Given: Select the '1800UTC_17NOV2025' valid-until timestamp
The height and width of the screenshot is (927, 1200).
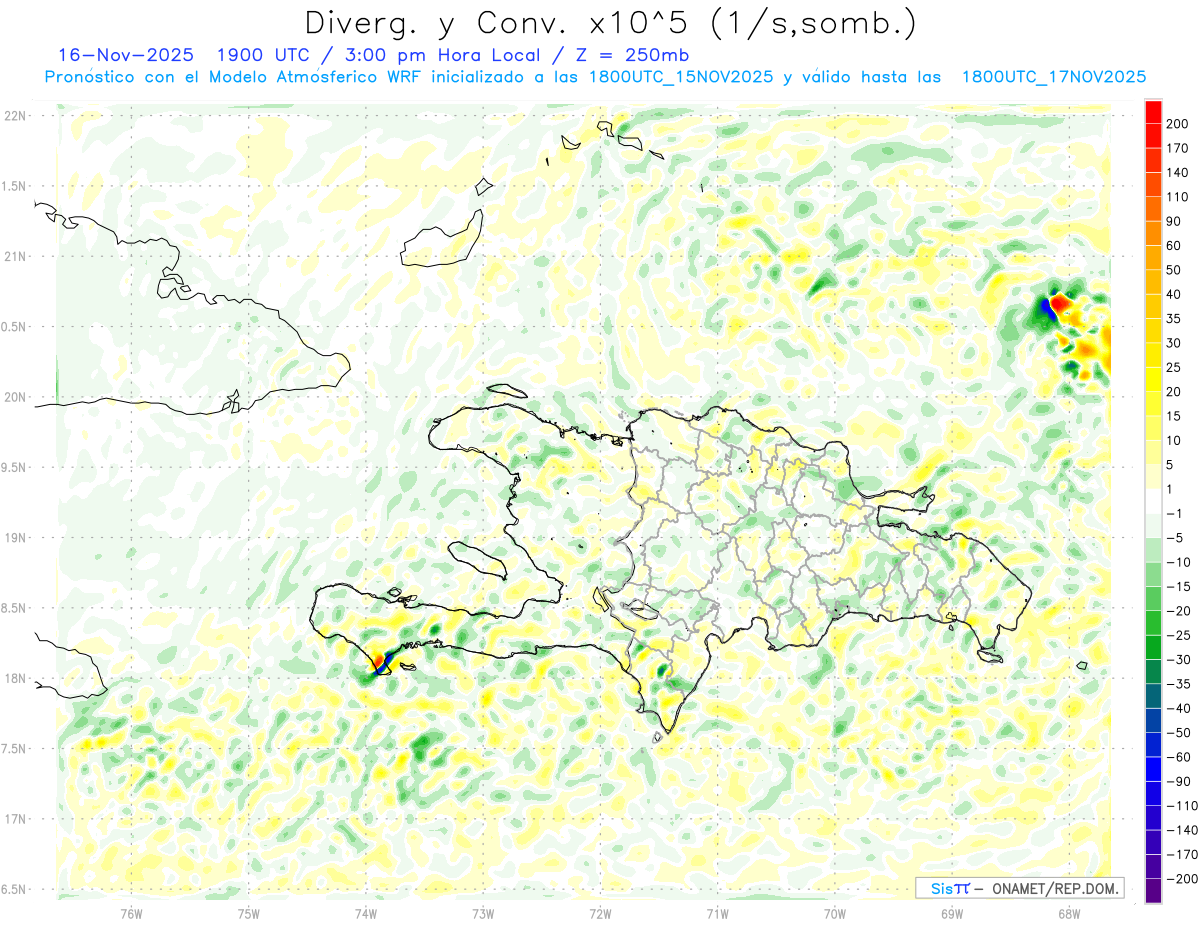Looking at the screenshot, I should pos(1054,77).
